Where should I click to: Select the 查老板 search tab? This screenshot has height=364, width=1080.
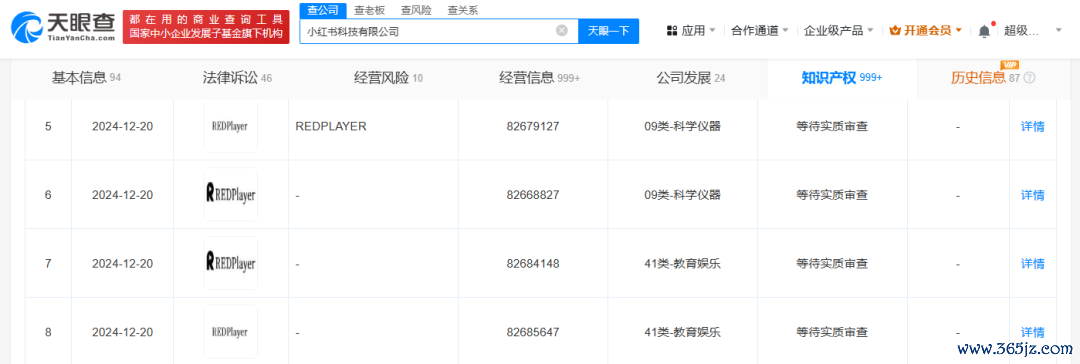370,10
